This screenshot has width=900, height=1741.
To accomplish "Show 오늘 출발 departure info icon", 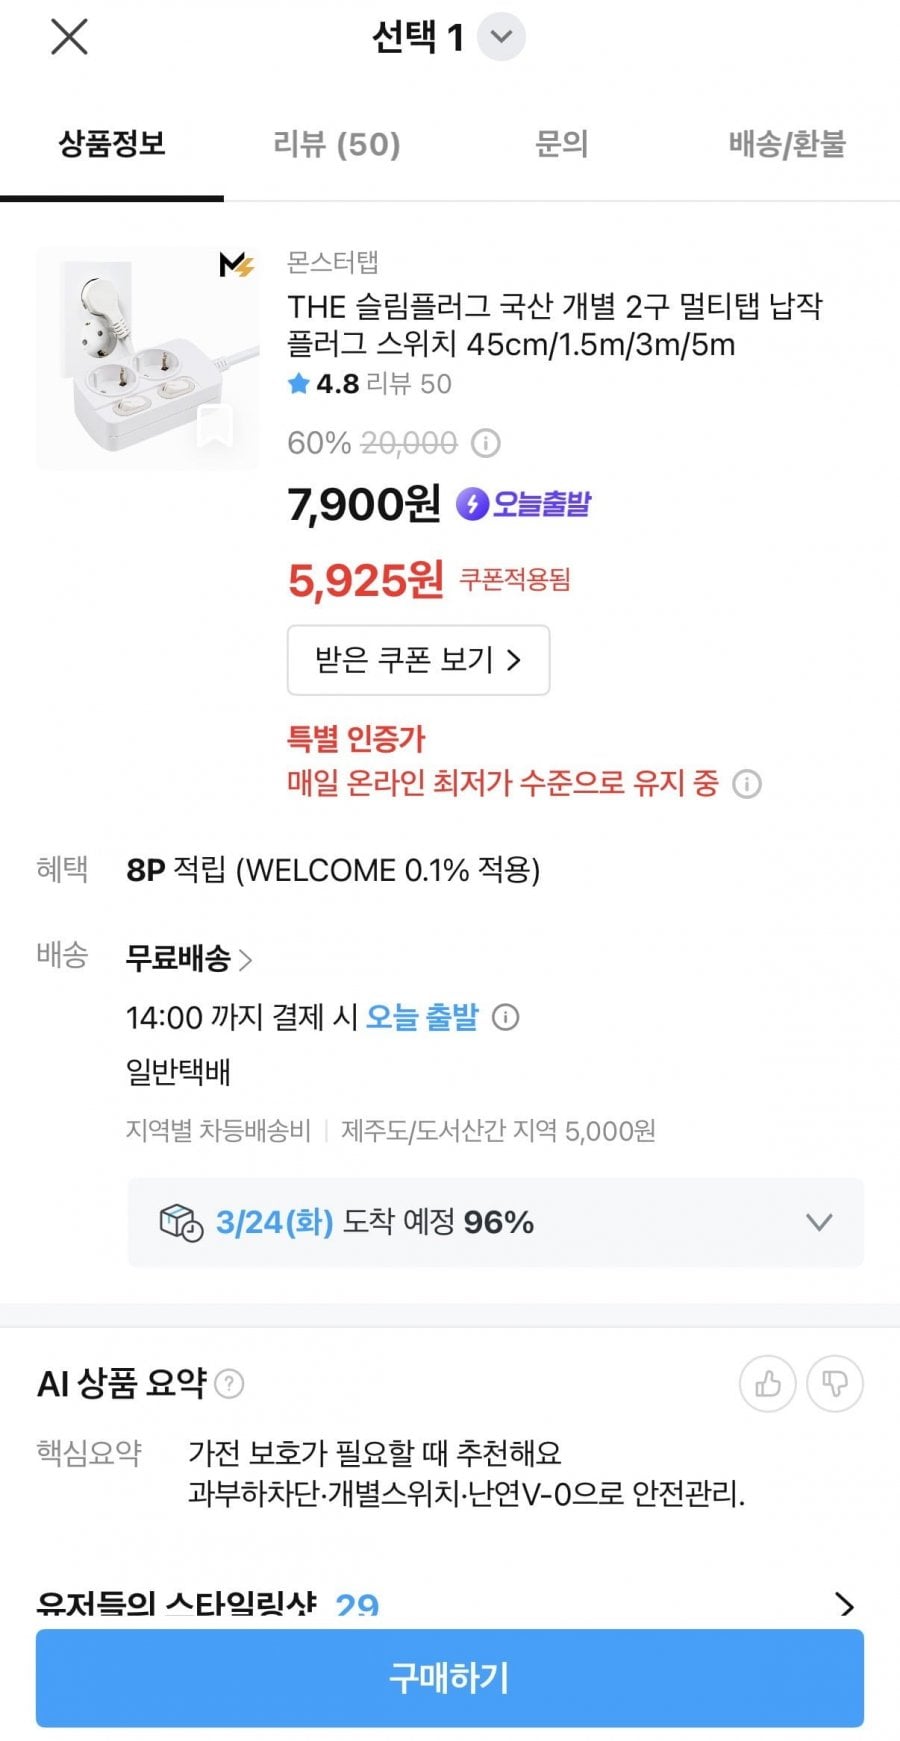I will pyautogui.click(x=506, y=1018).
